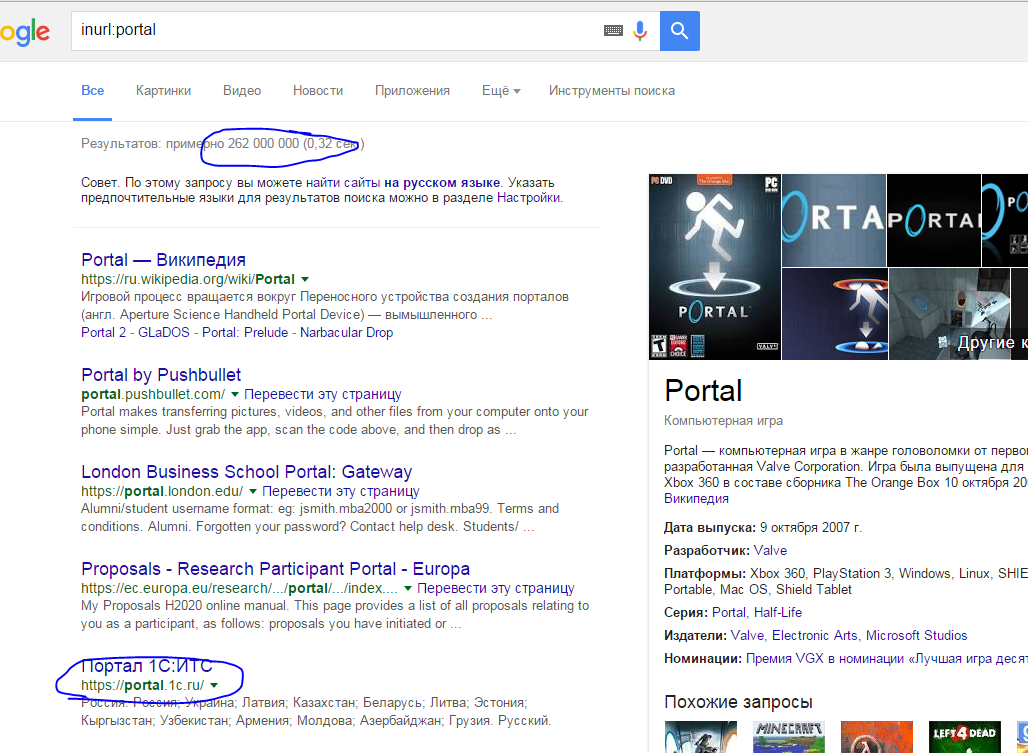Open the Half-Life orange related thumbnail
This screenshot has height=753, width=1028.
pyautogui.click(x=877, y=737)
